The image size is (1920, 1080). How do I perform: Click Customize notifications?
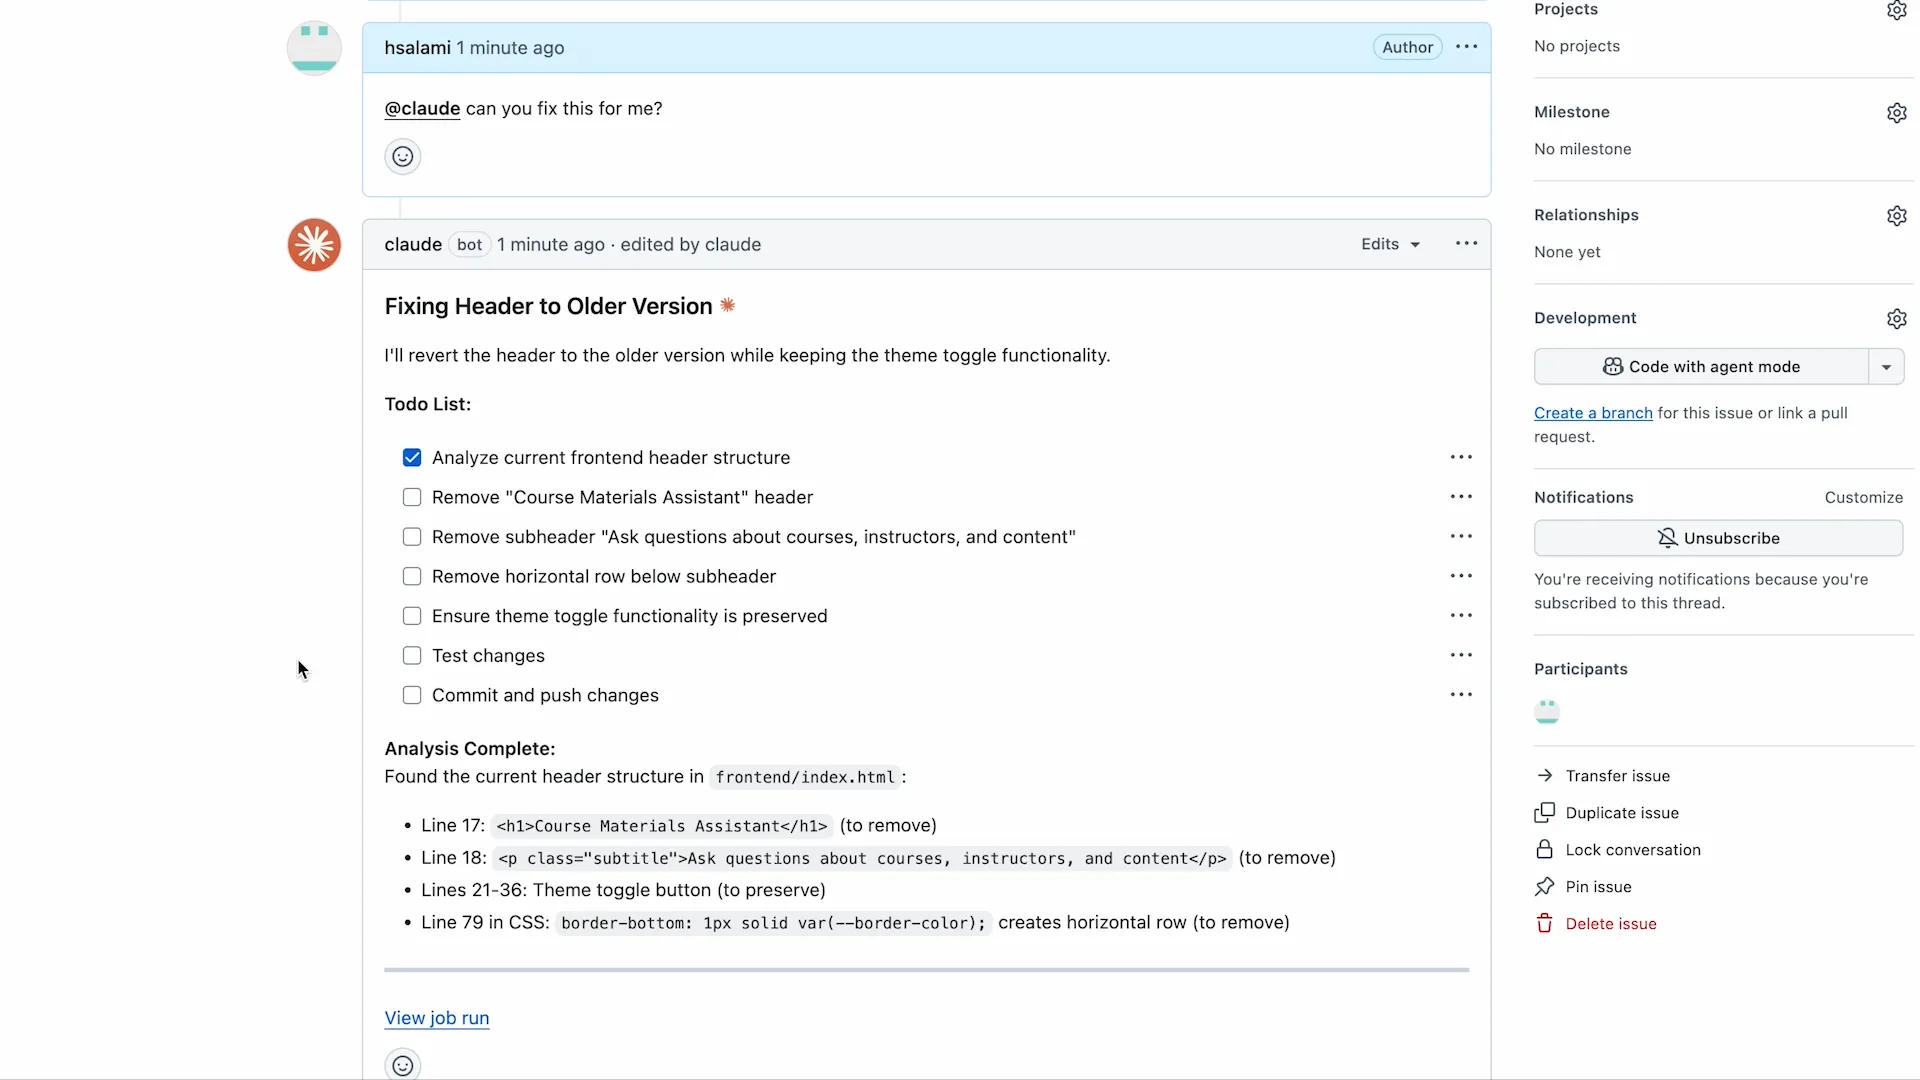point(1863,498)
